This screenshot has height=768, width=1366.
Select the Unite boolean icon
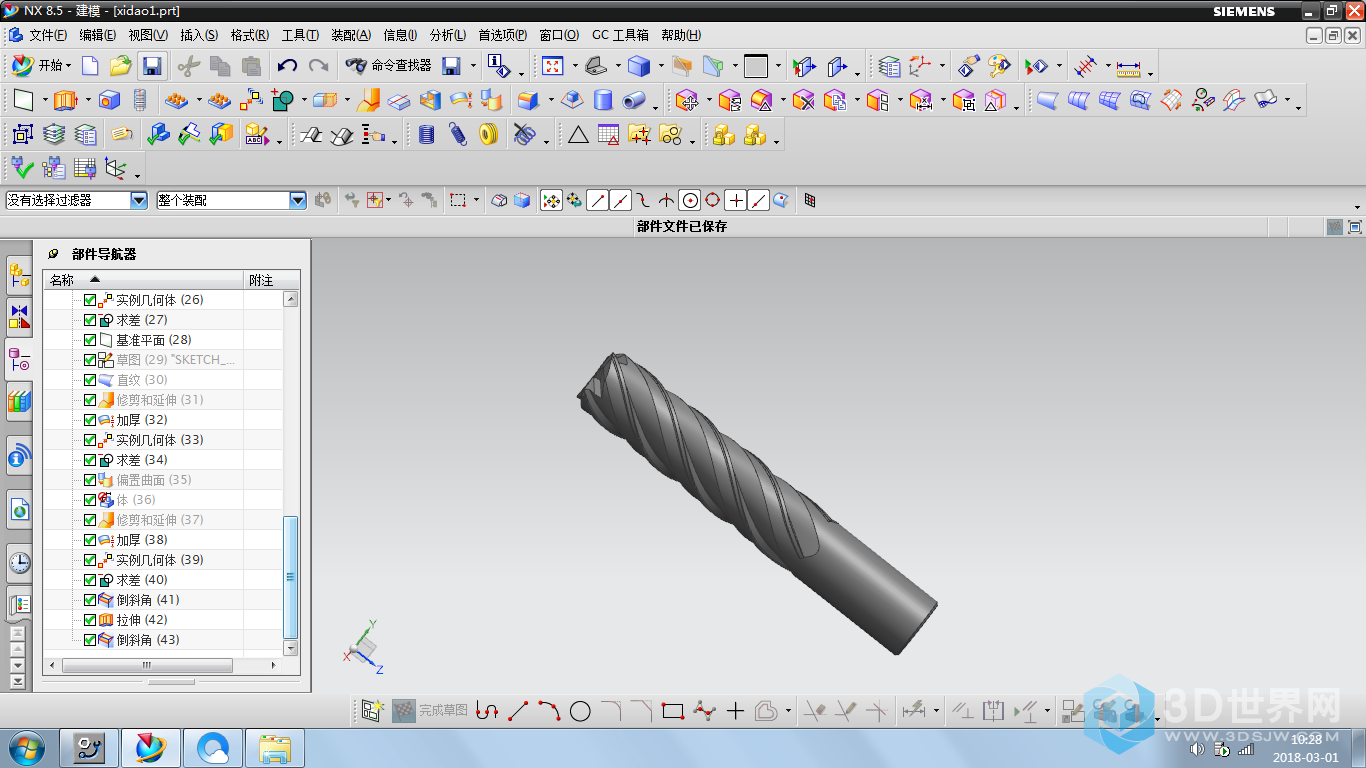coord(283,100)
